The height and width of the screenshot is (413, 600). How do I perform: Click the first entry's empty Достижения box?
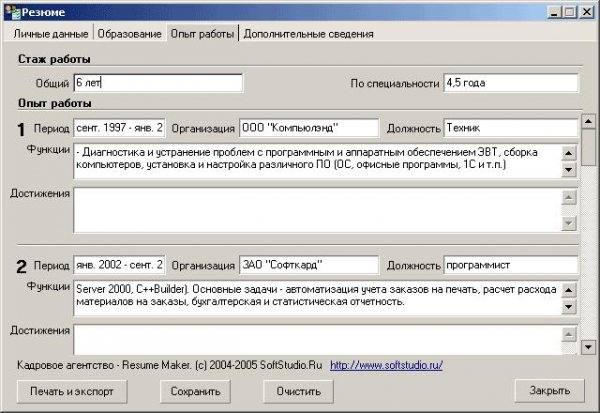[x=315, y=210]
